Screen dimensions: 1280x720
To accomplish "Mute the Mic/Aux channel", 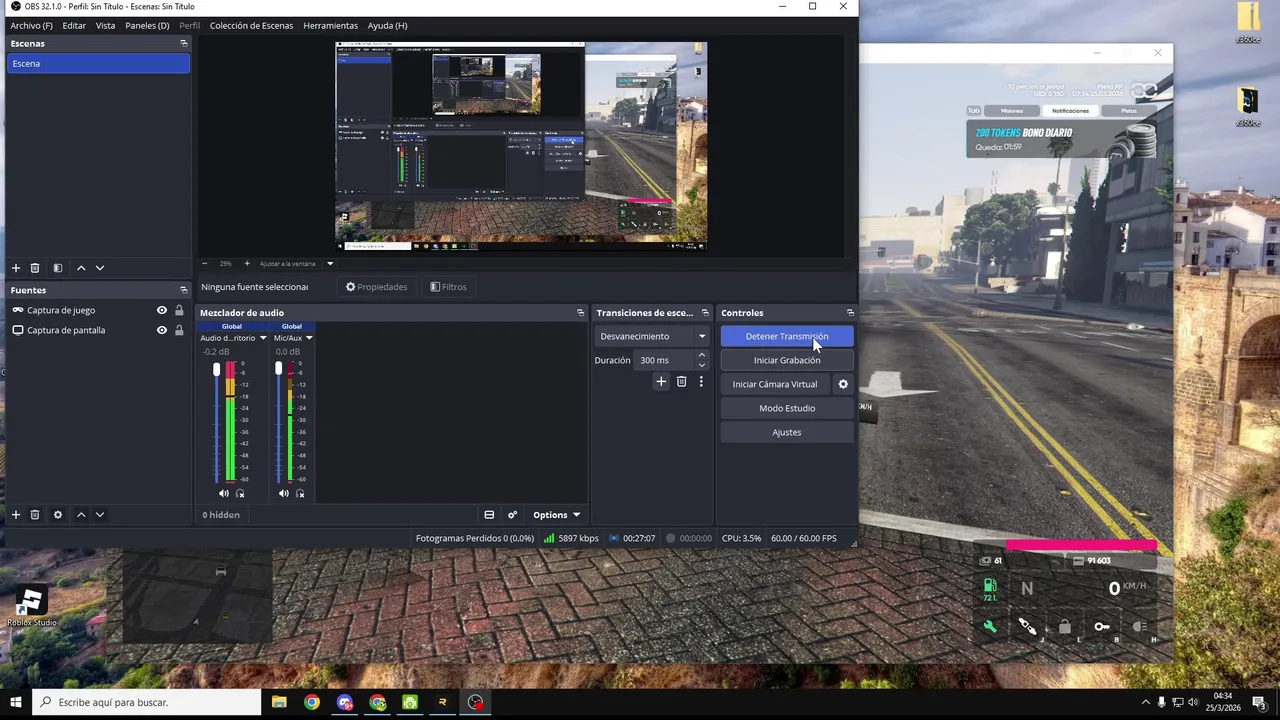I will [284, 493].
